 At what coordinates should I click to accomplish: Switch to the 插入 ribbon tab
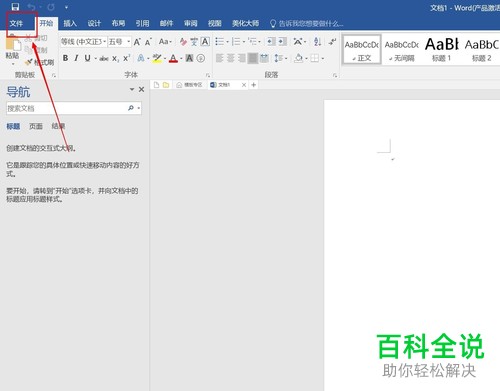pos(70,23)
